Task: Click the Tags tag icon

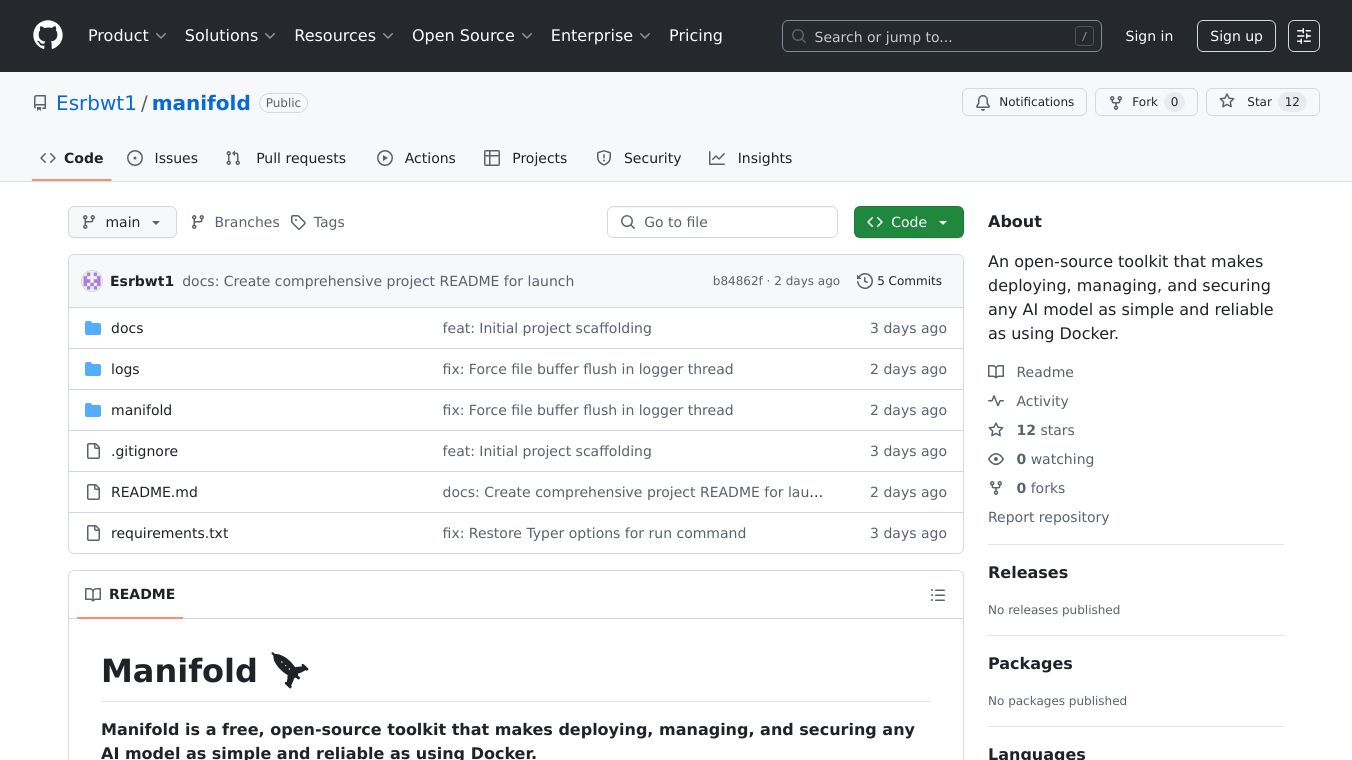Action: pyautogui.click(x=298, y=222)
